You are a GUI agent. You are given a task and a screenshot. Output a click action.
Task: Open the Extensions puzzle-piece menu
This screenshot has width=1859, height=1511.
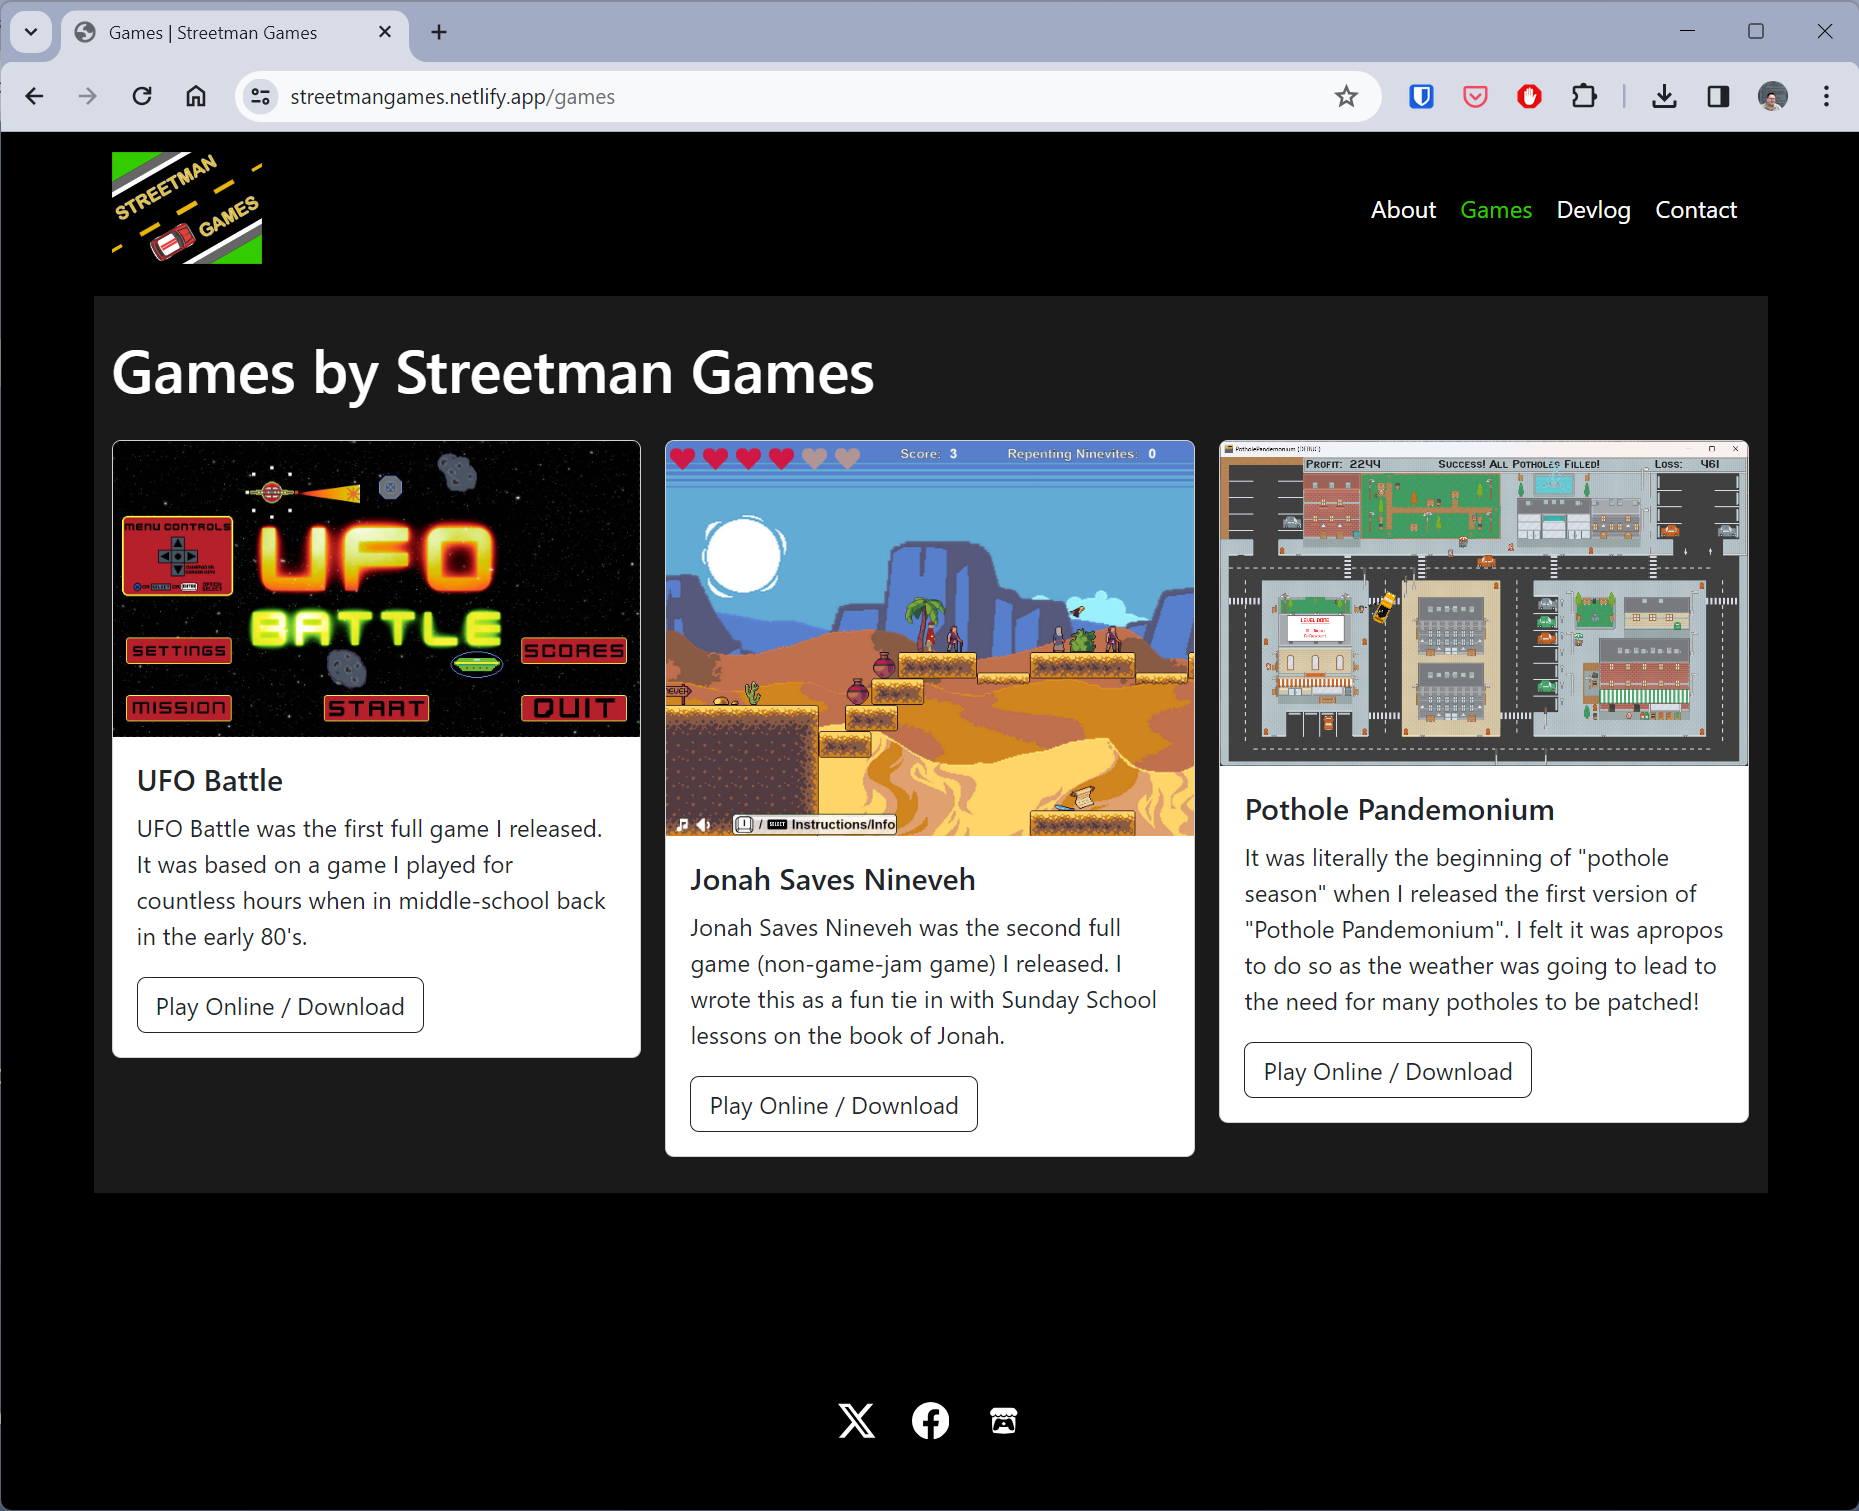(x=1584, y=96)
